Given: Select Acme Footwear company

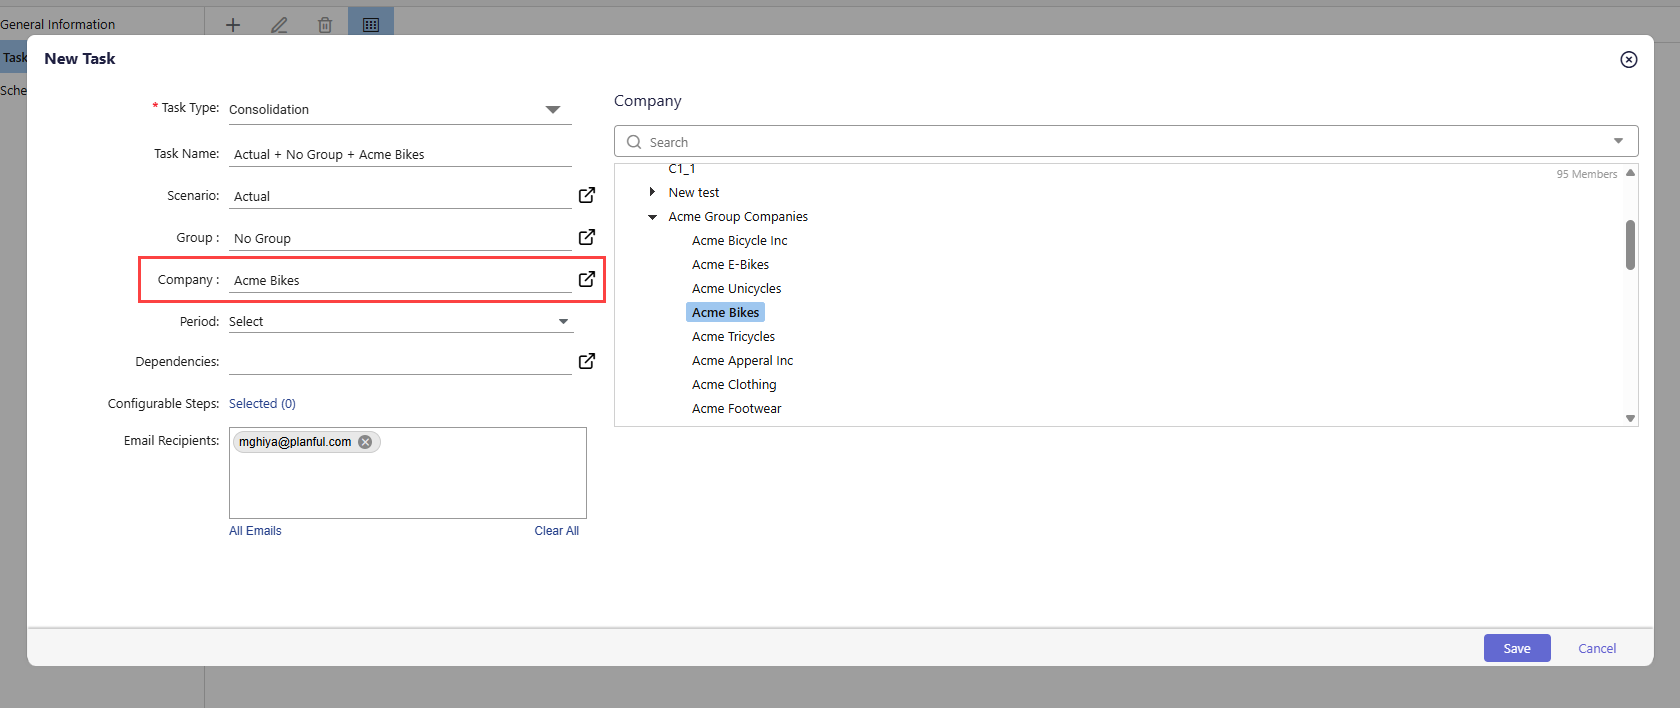Looking at the screenshot, I should click(x=737, y=409).
